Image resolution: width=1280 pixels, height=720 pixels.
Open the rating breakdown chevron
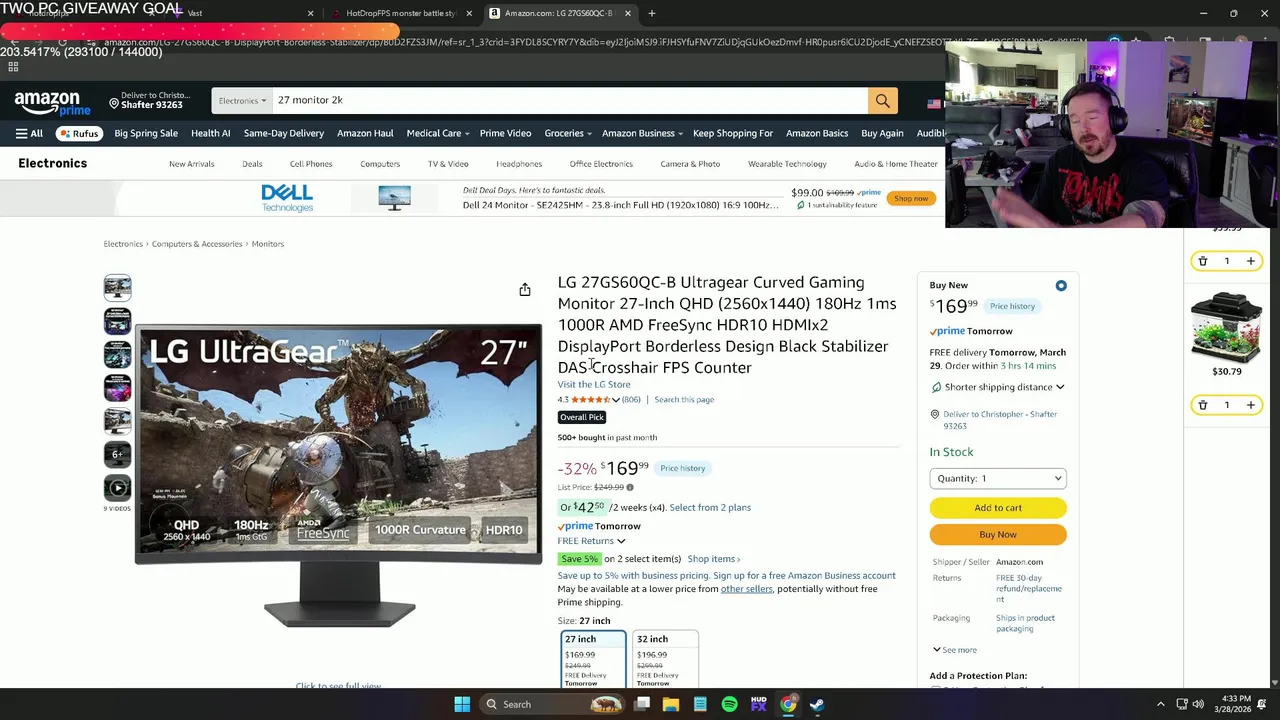(616, 400)
